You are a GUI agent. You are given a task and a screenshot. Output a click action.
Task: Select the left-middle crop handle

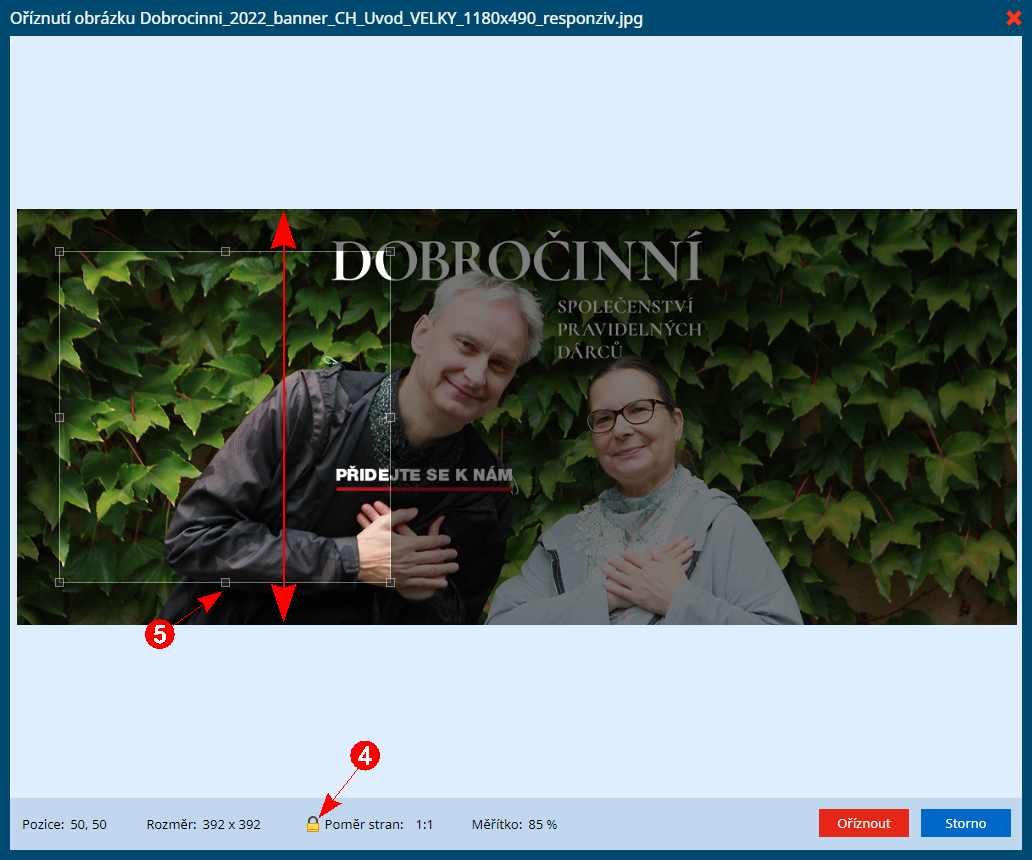pyautogui.click(x=60, y=417)
